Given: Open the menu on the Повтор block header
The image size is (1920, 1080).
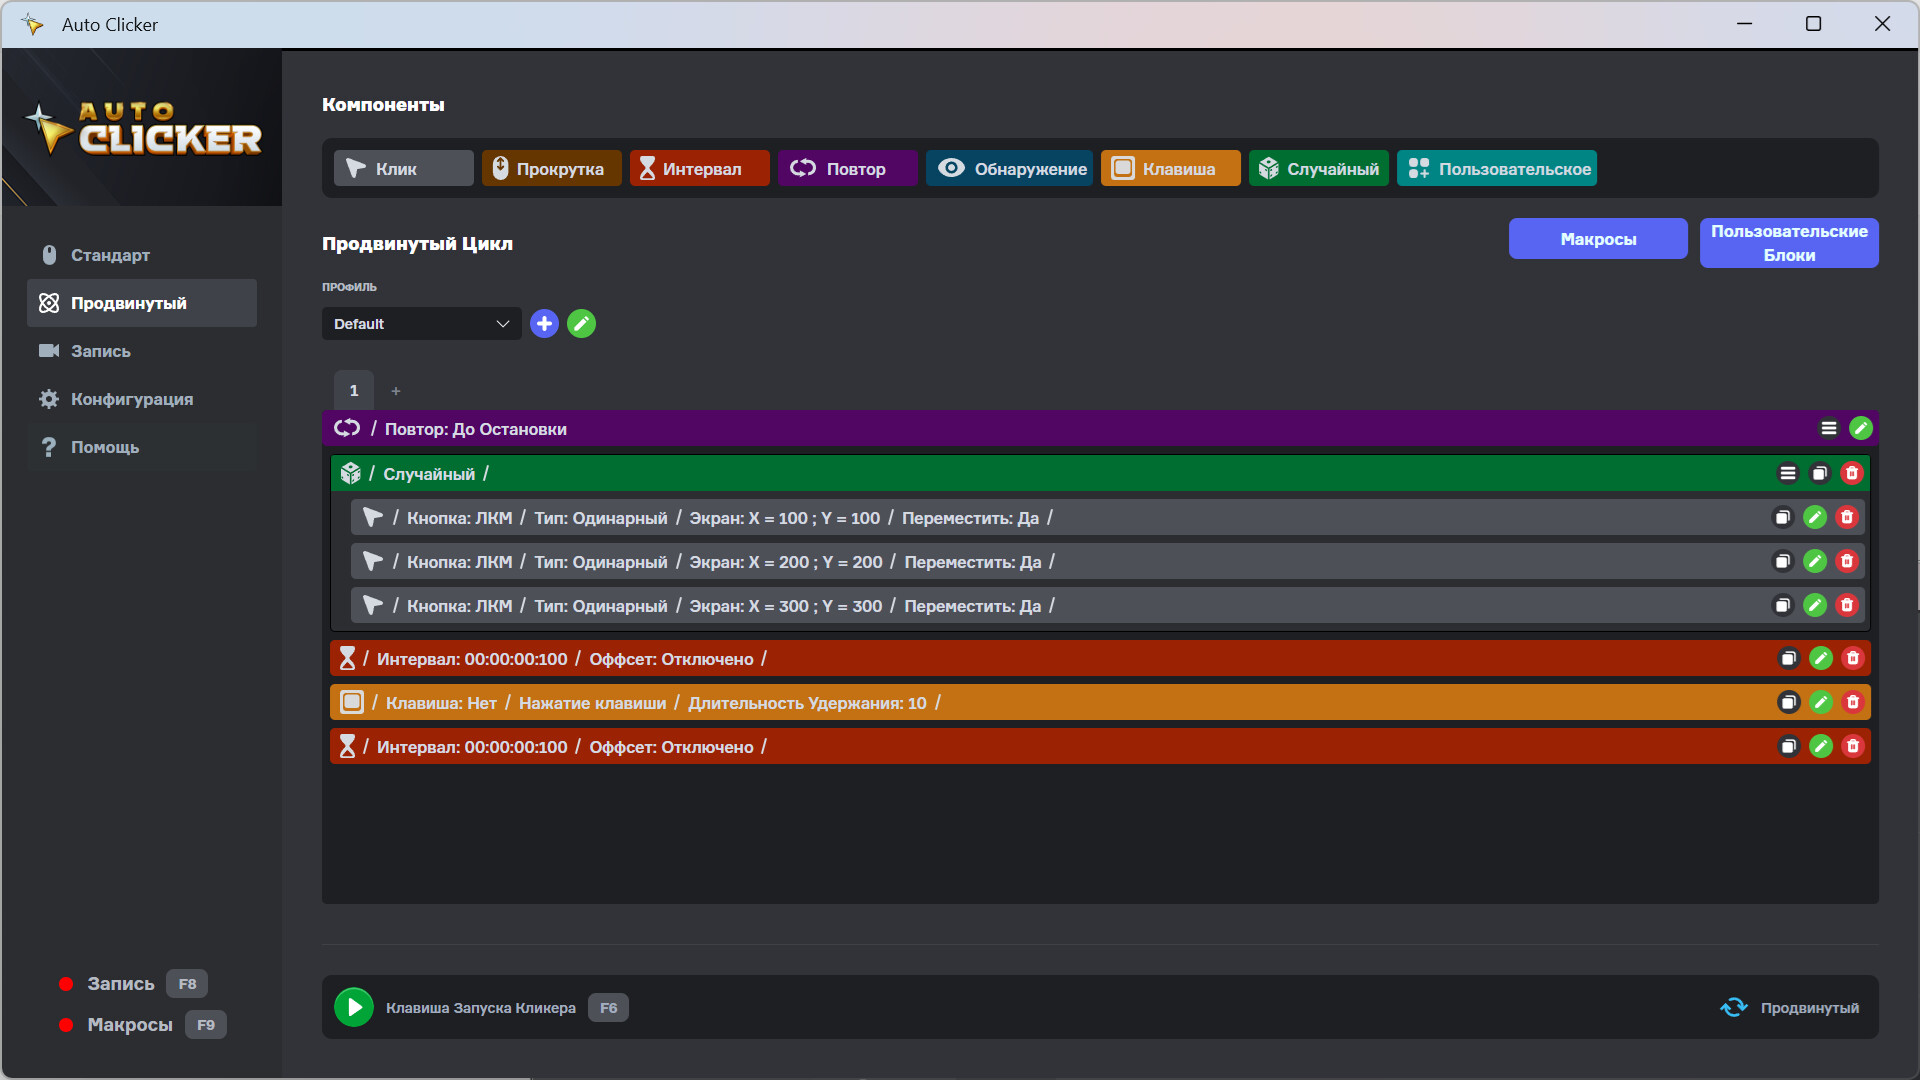Looking at the screenshot, I should (1829, 428).
